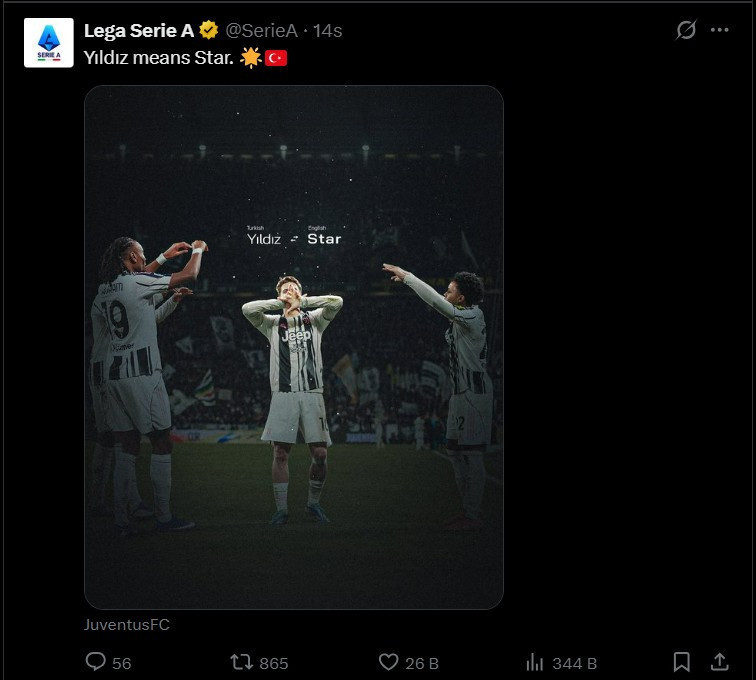
Task: Click the tweet text 'Yıldız means Star.'
Action: pyautogui.click(x=159, y=58)
